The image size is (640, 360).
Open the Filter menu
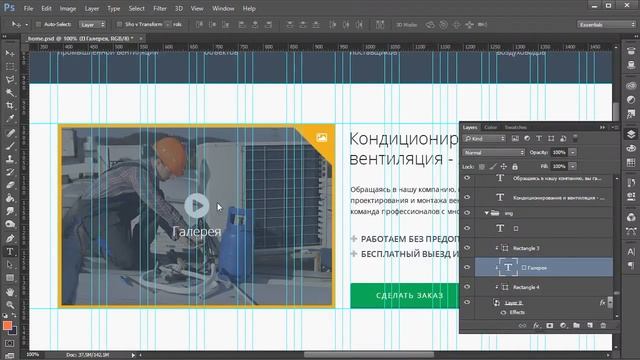pos(160,8)
